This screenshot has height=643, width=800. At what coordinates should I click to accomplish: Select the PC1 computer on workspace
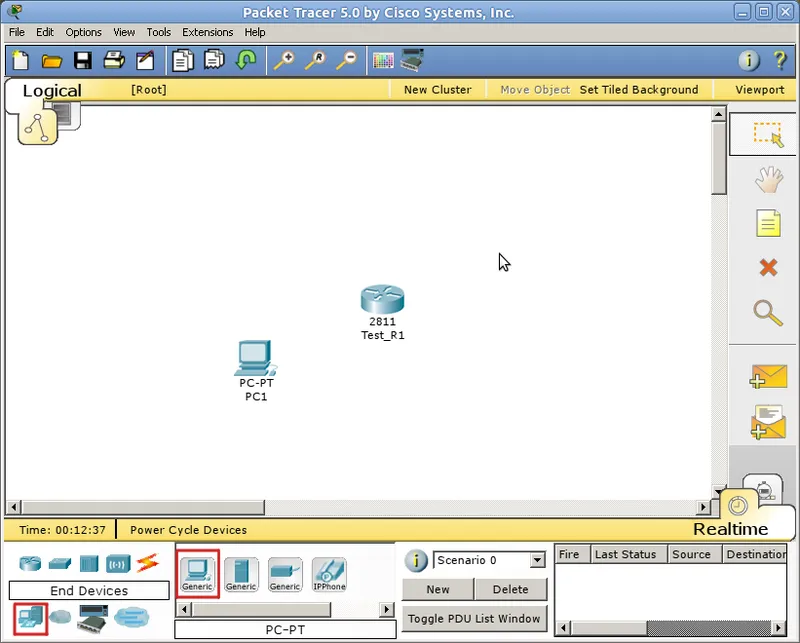click(255, 358)
